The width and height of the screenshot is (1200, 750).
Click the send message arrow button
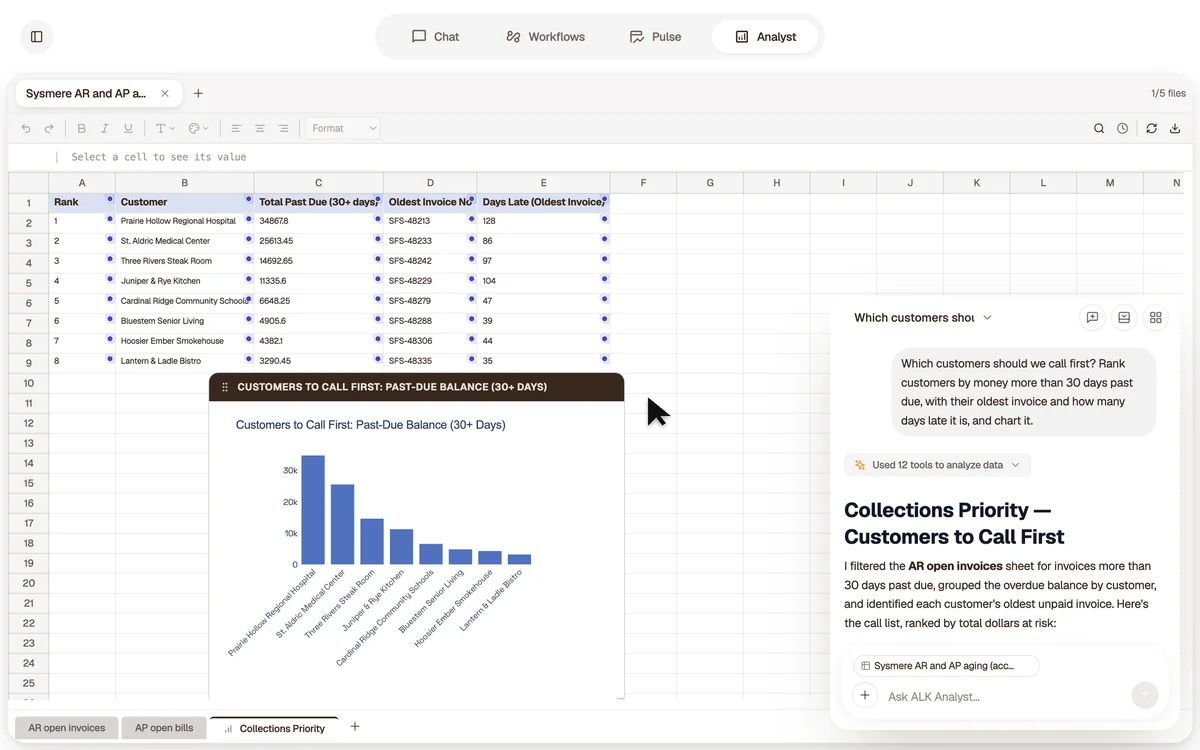tap(1145, 696)
